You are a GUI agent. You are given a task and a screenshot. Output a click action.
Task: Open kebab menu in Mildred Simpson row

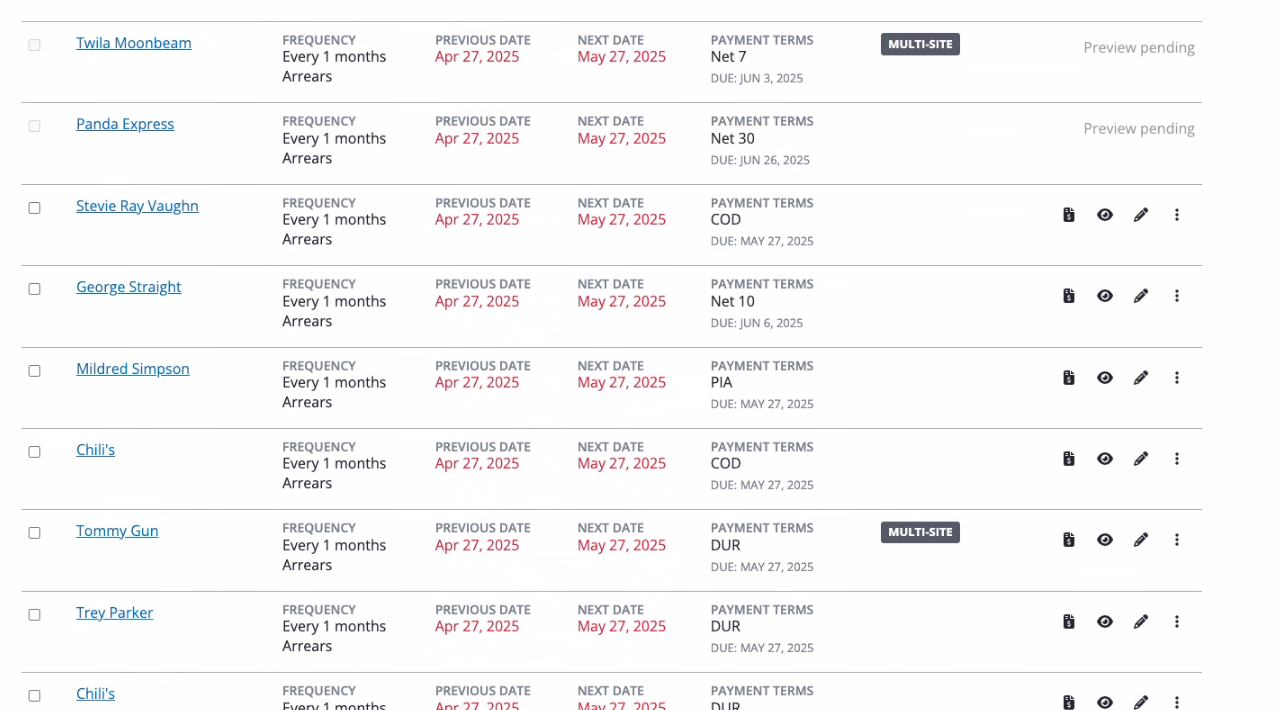point(1177,378)
